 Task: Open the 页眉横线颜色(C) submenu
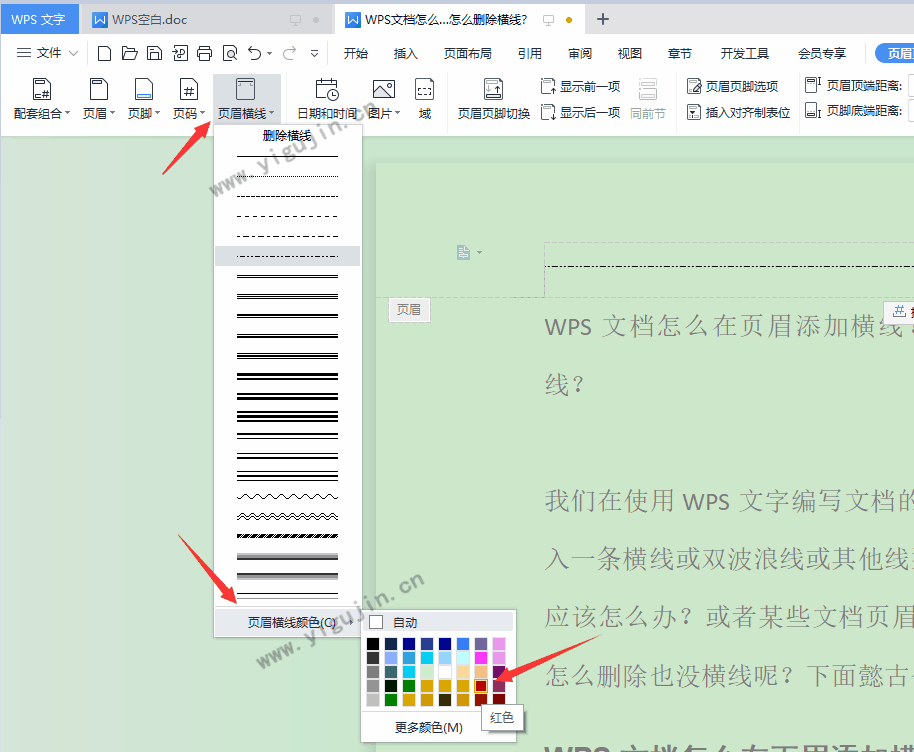click(x=287, y=623)
